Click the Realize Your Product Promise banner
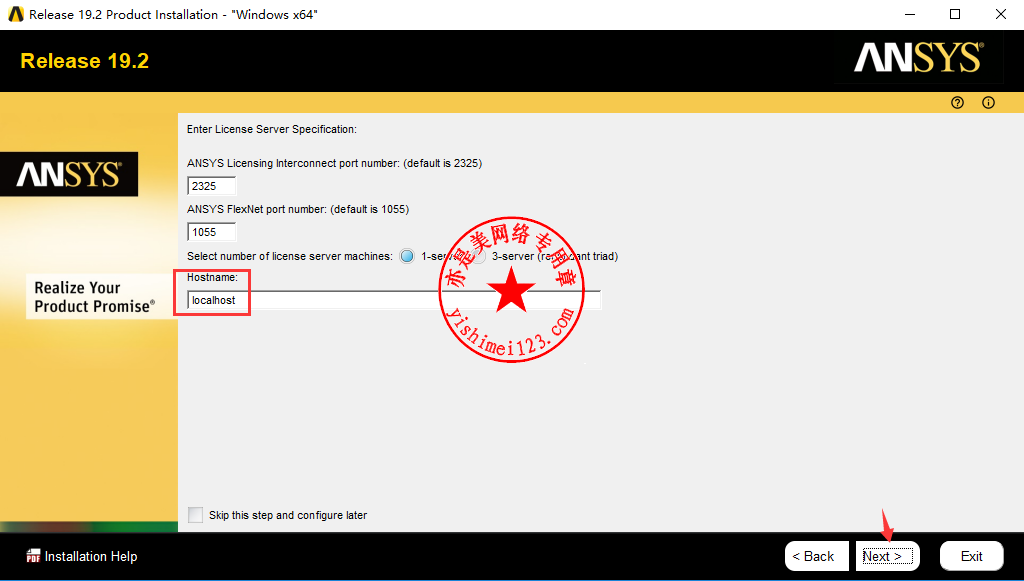The height and width of the screenshot is (581, 1024). [x=94, y=297]
